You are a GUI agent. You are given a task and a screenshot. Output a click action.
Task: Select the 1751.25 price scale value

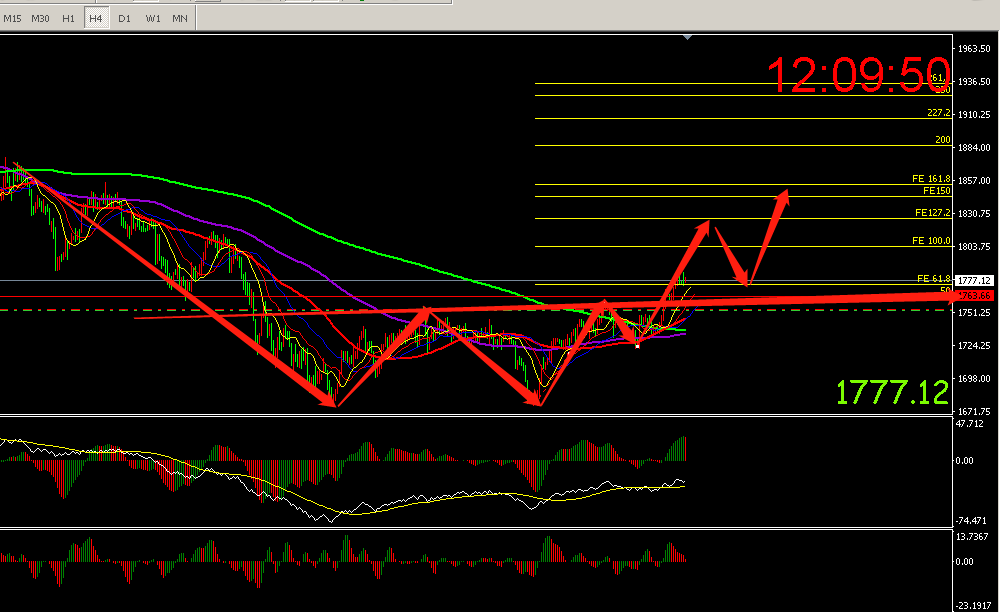[974, 313]
